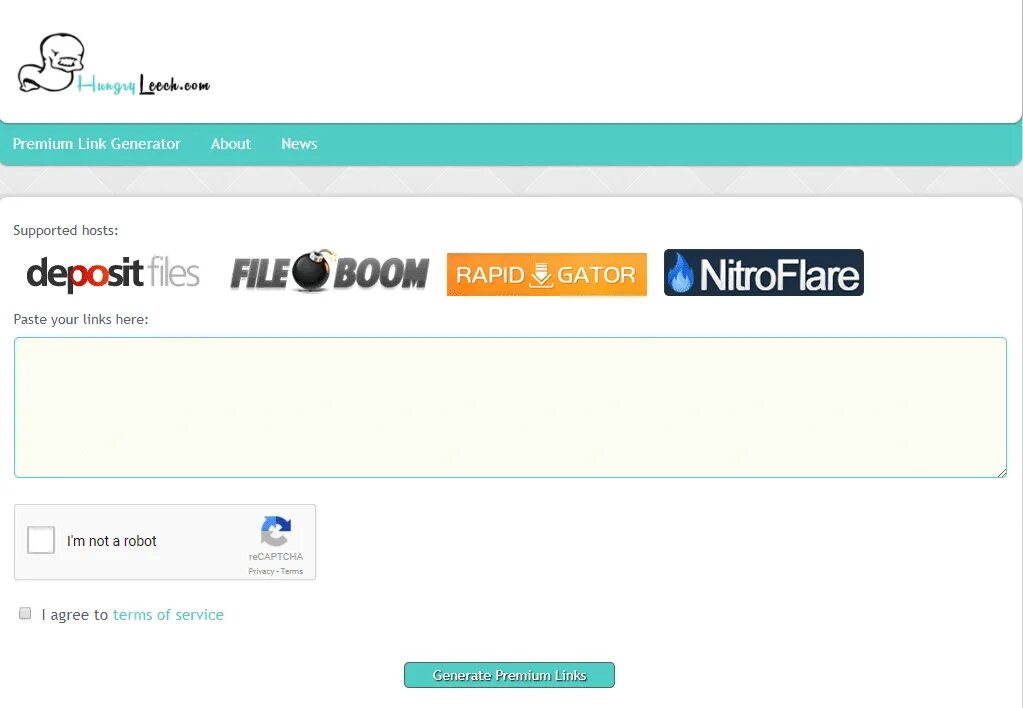Click the text area resize handle
This screenshot has height=708, width=1023.
[x=1002, y=473]
